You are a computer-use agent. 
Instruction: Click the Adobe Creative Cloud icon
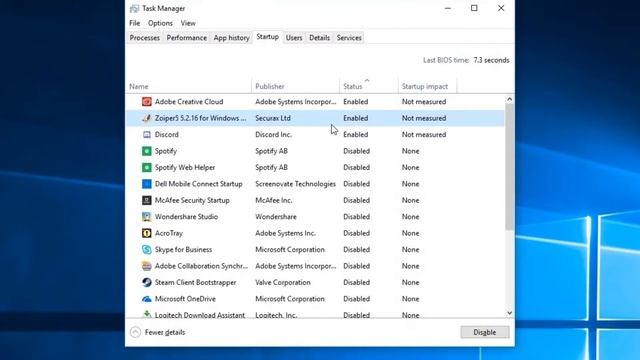pyautogui.click(x=147, y=102)
